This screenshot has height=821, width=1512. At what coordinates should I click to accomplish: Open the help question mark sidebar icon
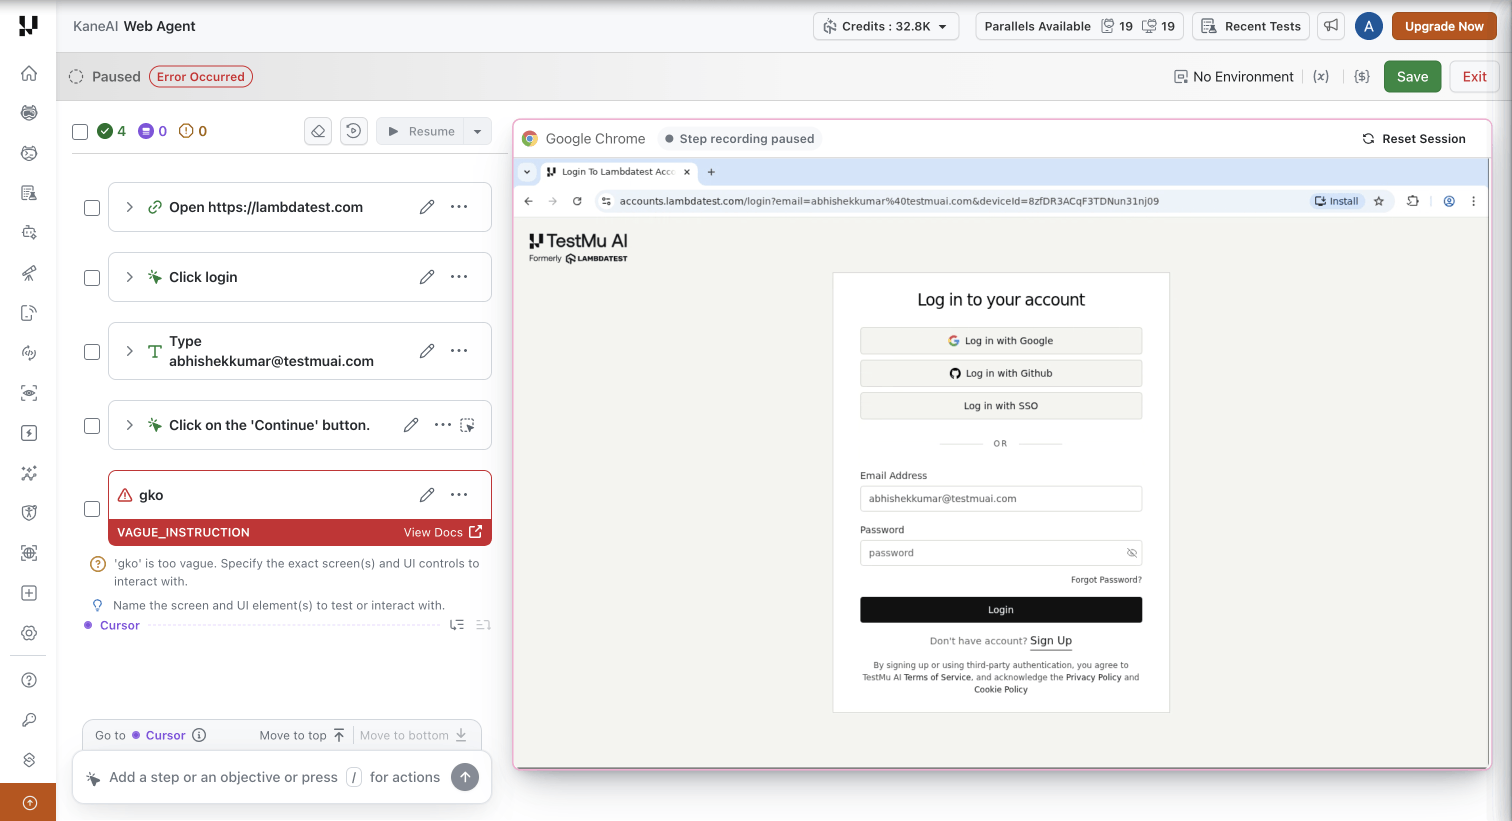tap(29, 680)
